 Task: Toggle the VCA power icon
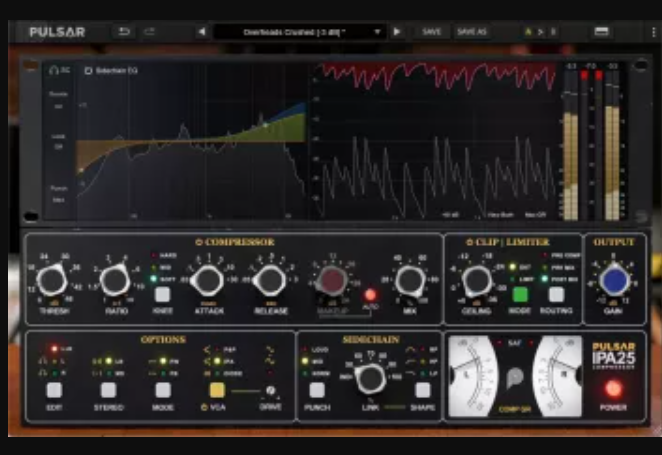(x=205, y=408)
